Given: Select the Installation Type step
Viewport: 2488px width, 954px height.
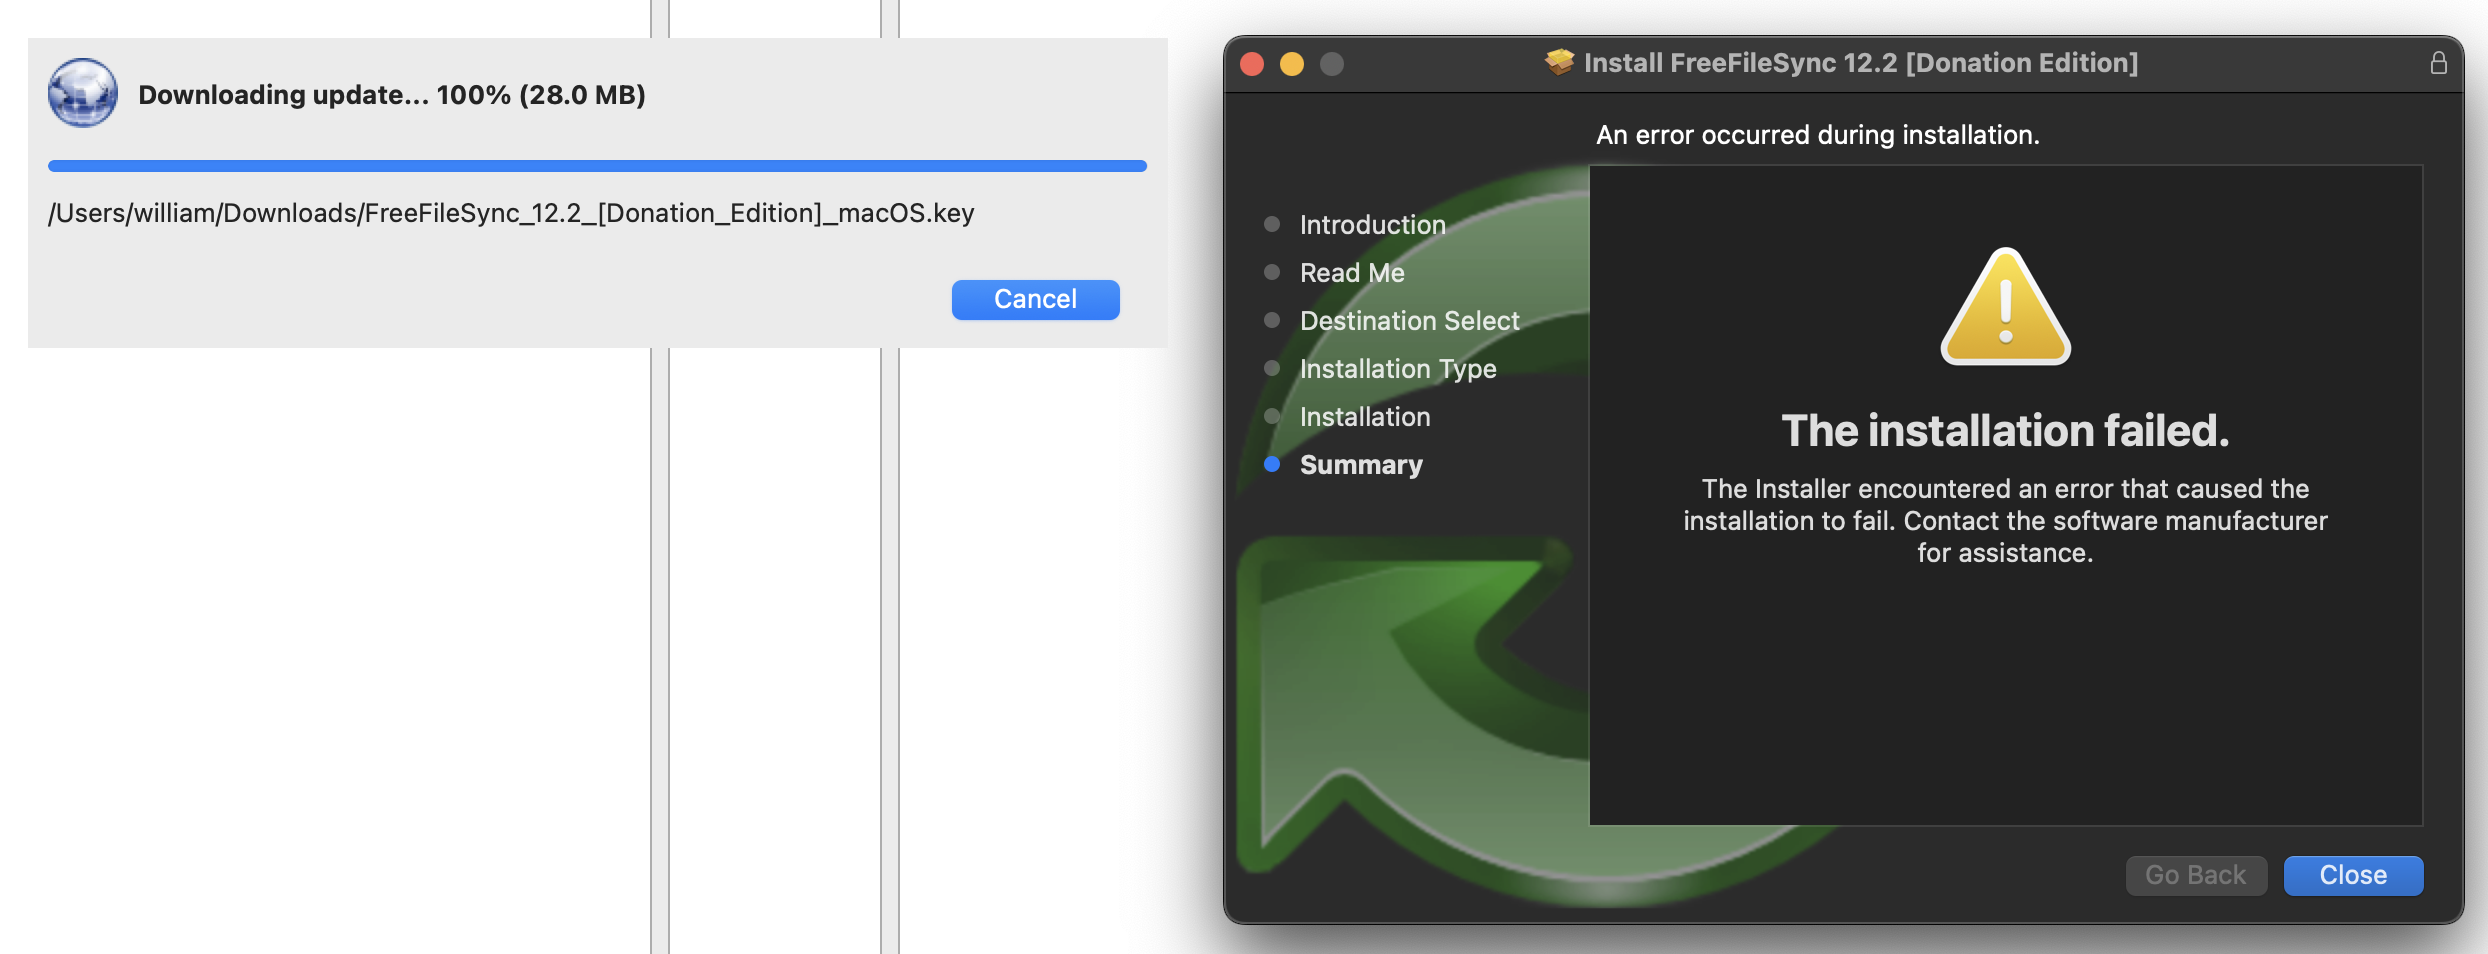Looking at the screenshot, I should pos(1398,369).
